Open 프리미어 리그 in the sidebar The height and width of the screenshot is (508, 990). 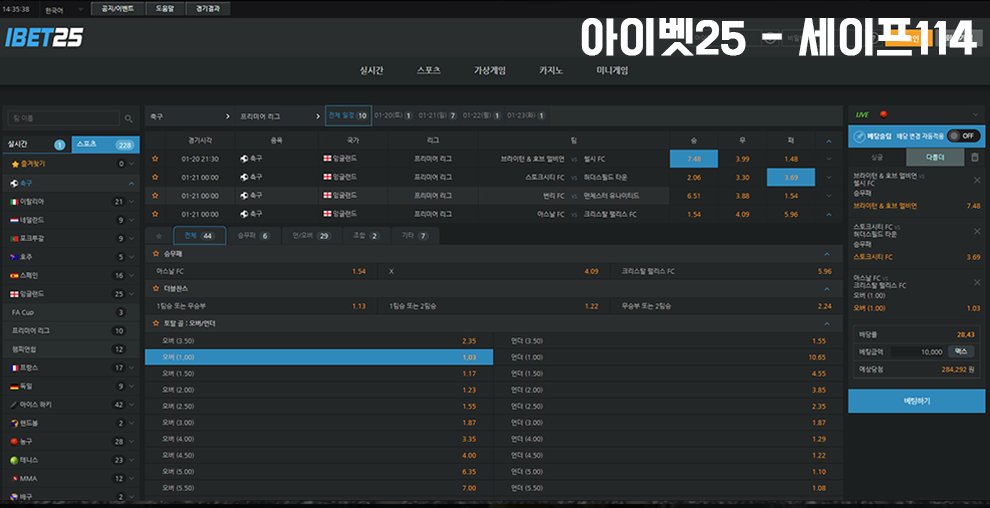point(71,331)
